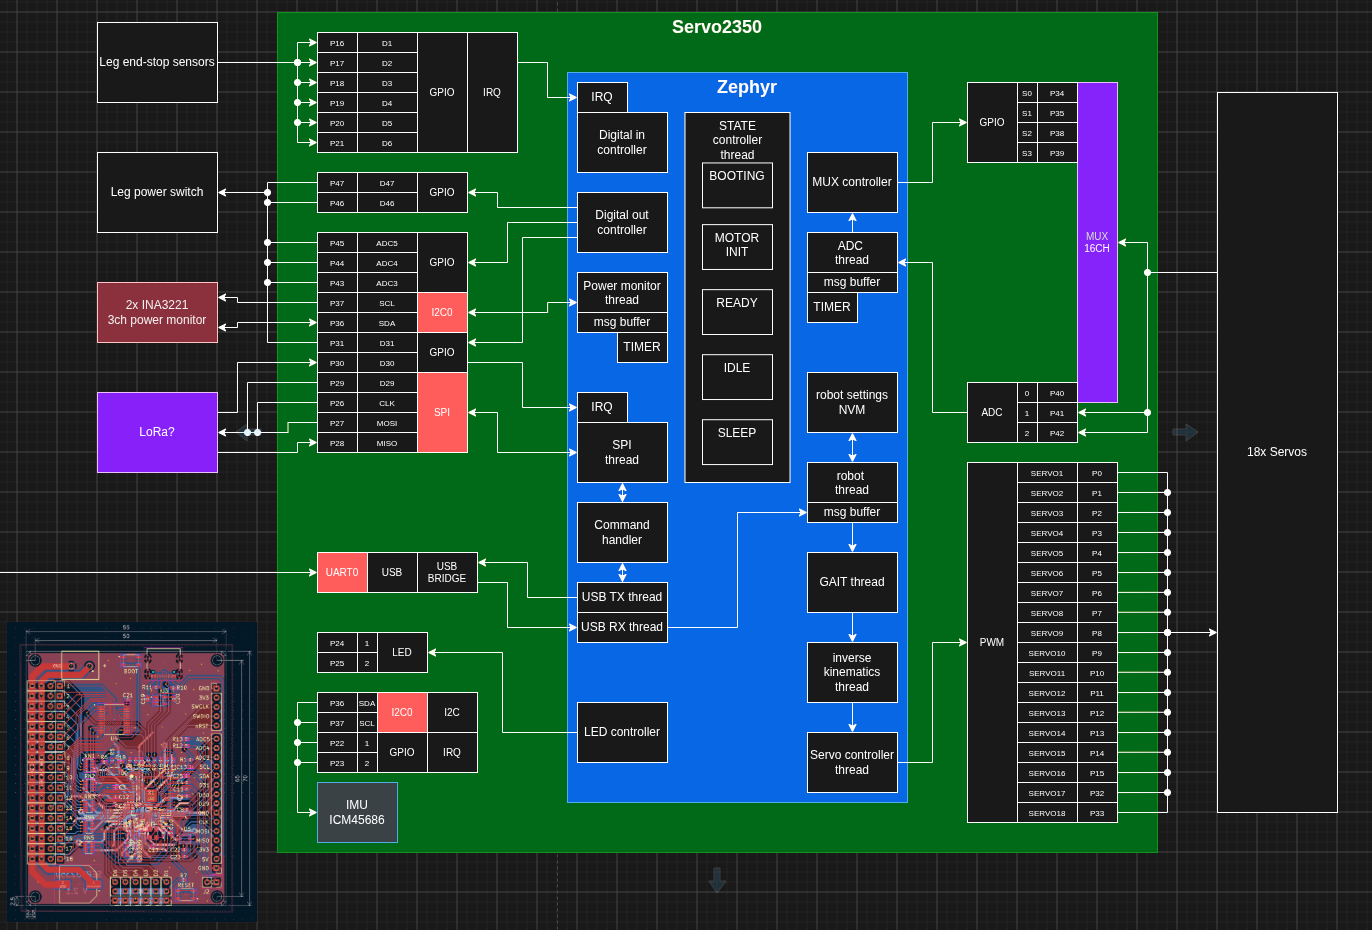The width and height of the screenshot is (1372, 930).
Task: Select the USB BRIDGE block
Action: tap(447, 572)
